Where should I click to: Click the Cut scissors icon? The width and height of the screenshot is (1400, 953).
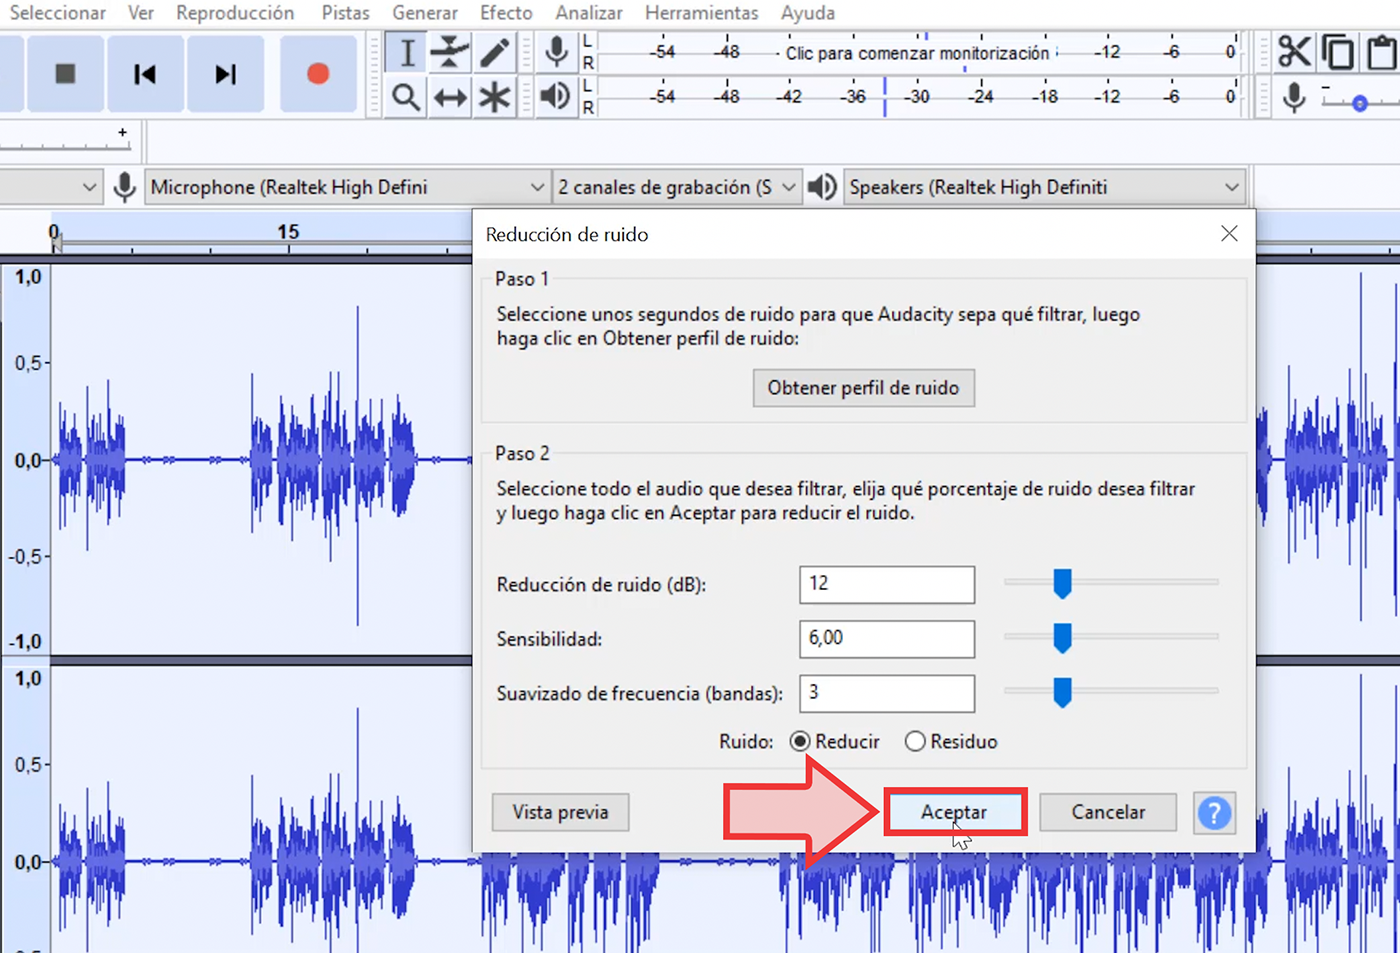1294,52
